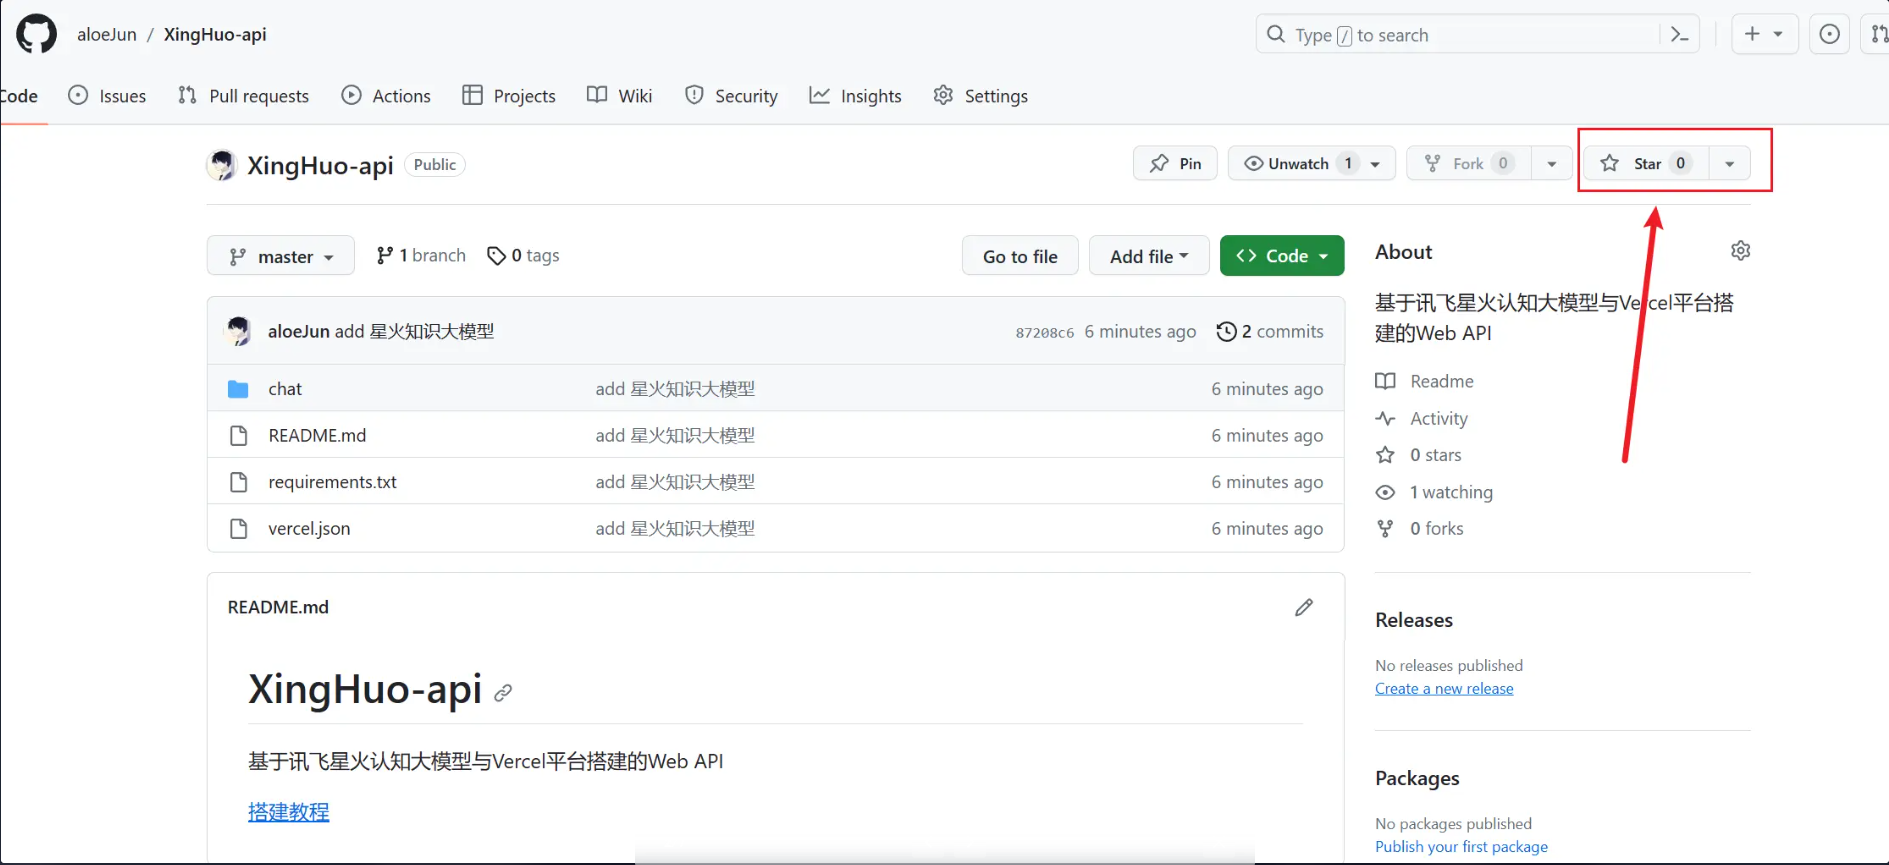Open commit hash 87208c6
1889x865 pixels.
coord(1045,332)
